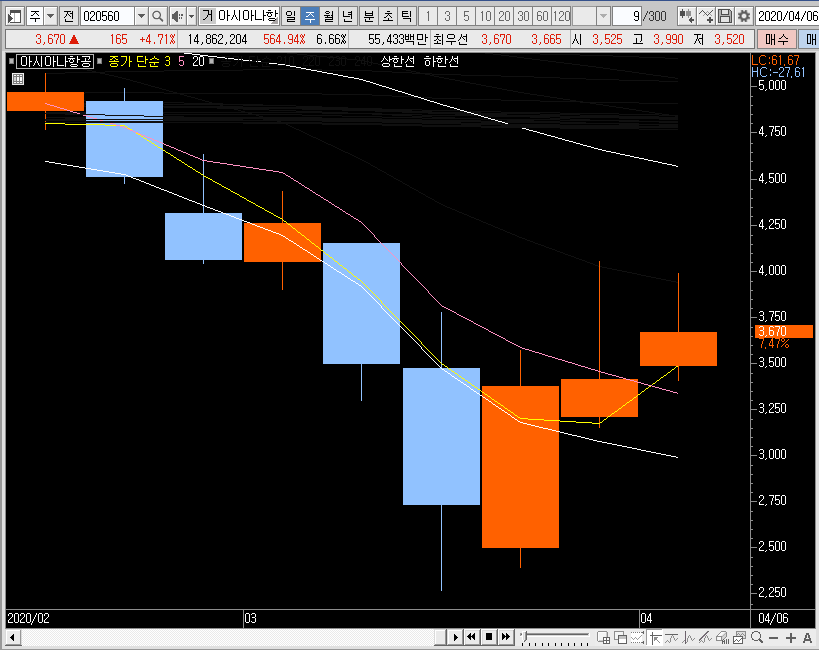The height and width of the screenshot is (650, 819).
Task: Select the weekly (주) period tab
Action: point(310,17)
